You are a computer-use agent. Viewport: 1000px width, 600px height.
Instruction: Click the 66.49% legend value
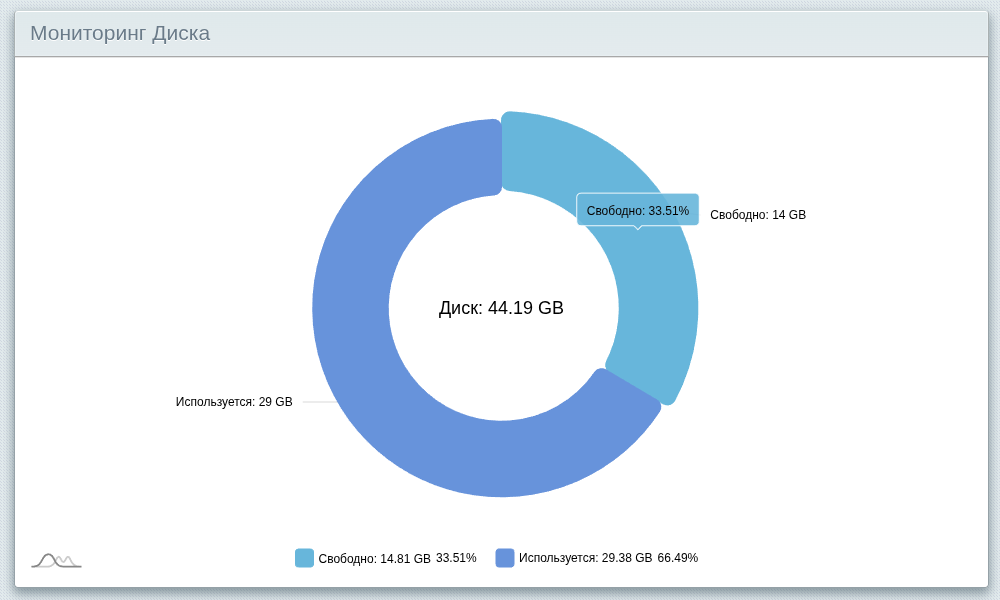click(x=677, y=558)
